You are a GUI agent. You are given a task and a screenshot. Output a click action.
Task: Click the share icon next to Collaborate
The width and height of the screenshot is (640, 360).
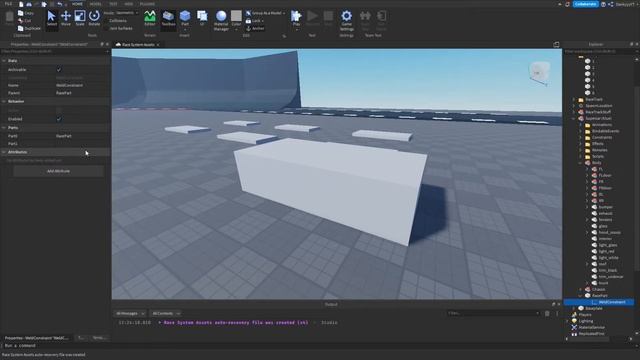611,4
